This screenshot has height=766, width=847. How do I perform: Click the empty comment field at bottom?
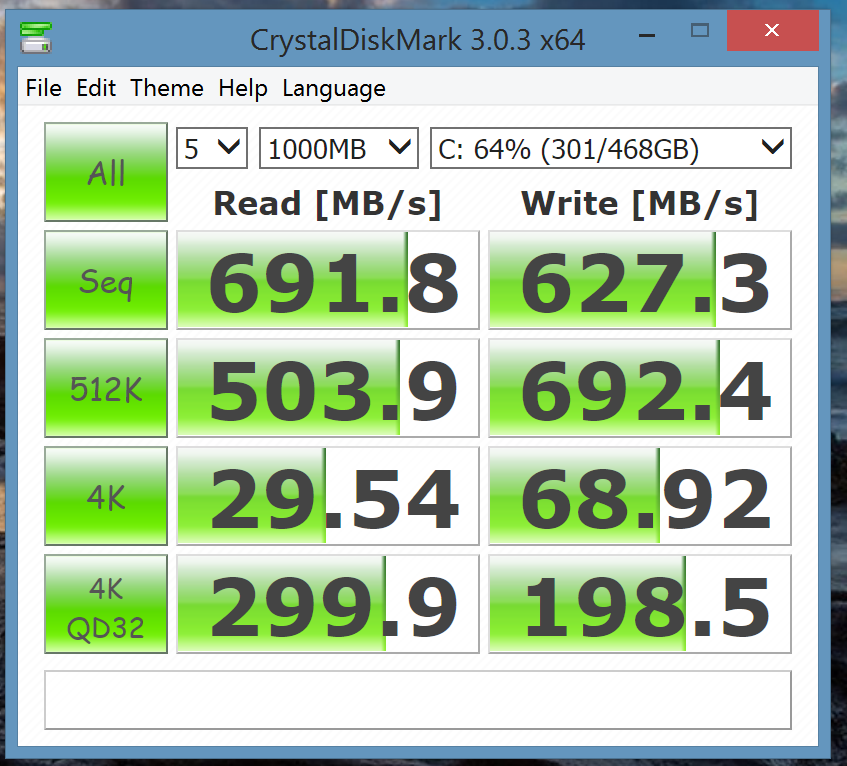(418, 700)
